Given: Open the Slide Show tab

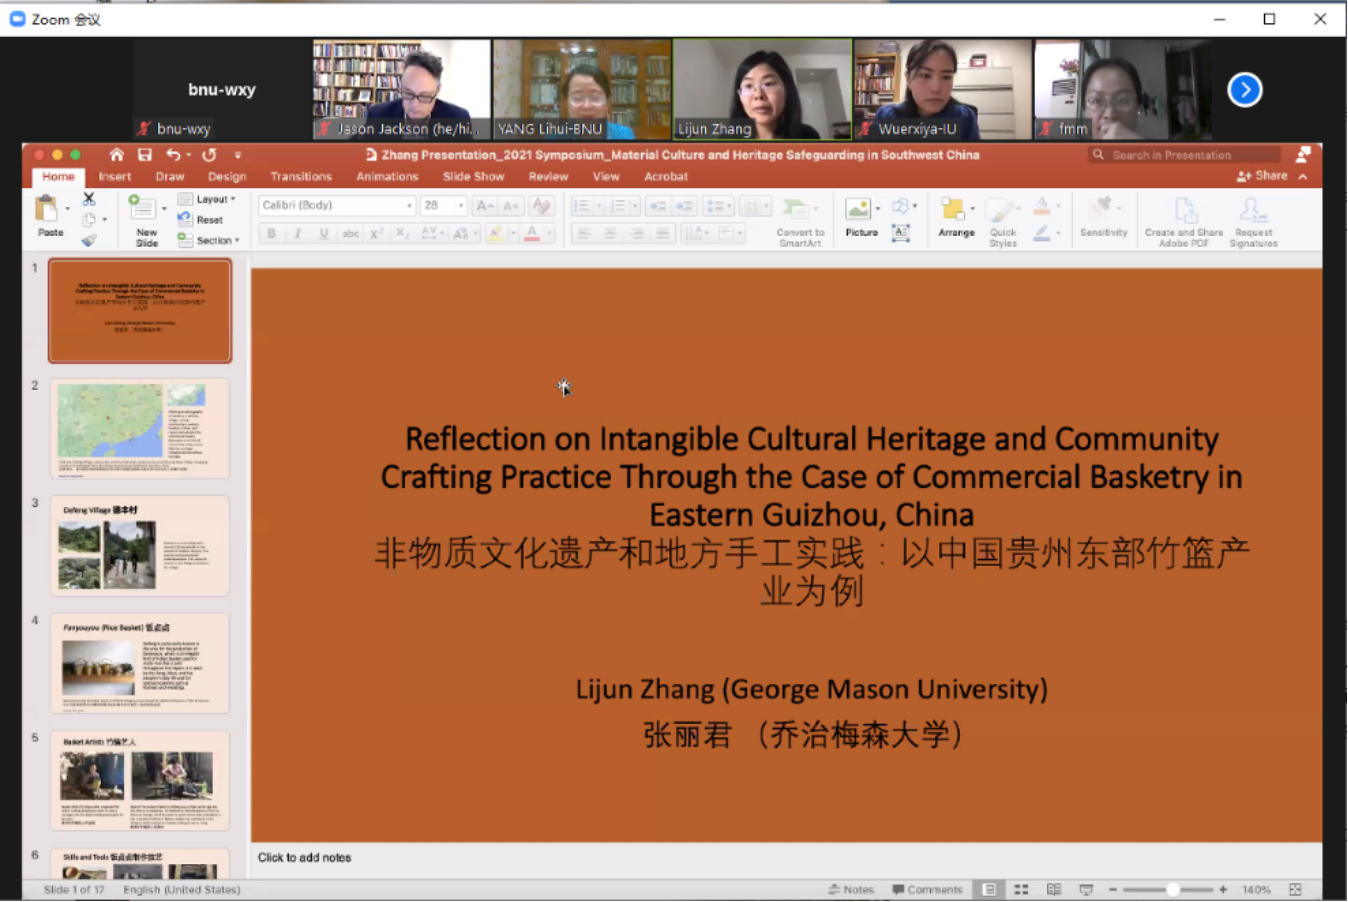Looking at the screenshot, I should pyautogui.click(x=473, y=177).
